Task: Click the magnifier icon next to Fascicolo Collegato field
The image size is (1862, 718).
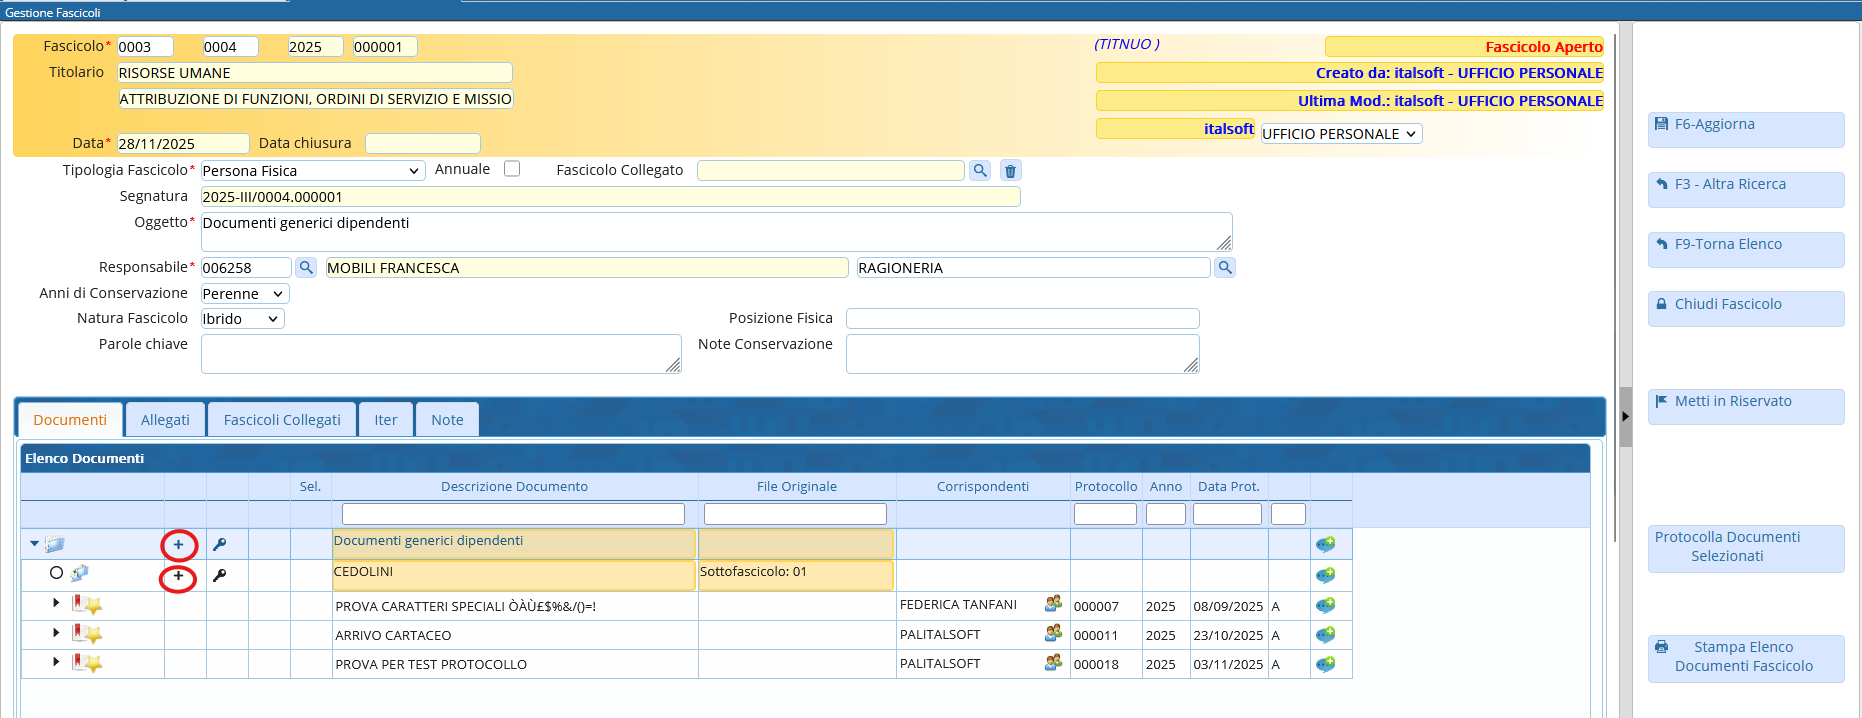Action: point(980,171)
